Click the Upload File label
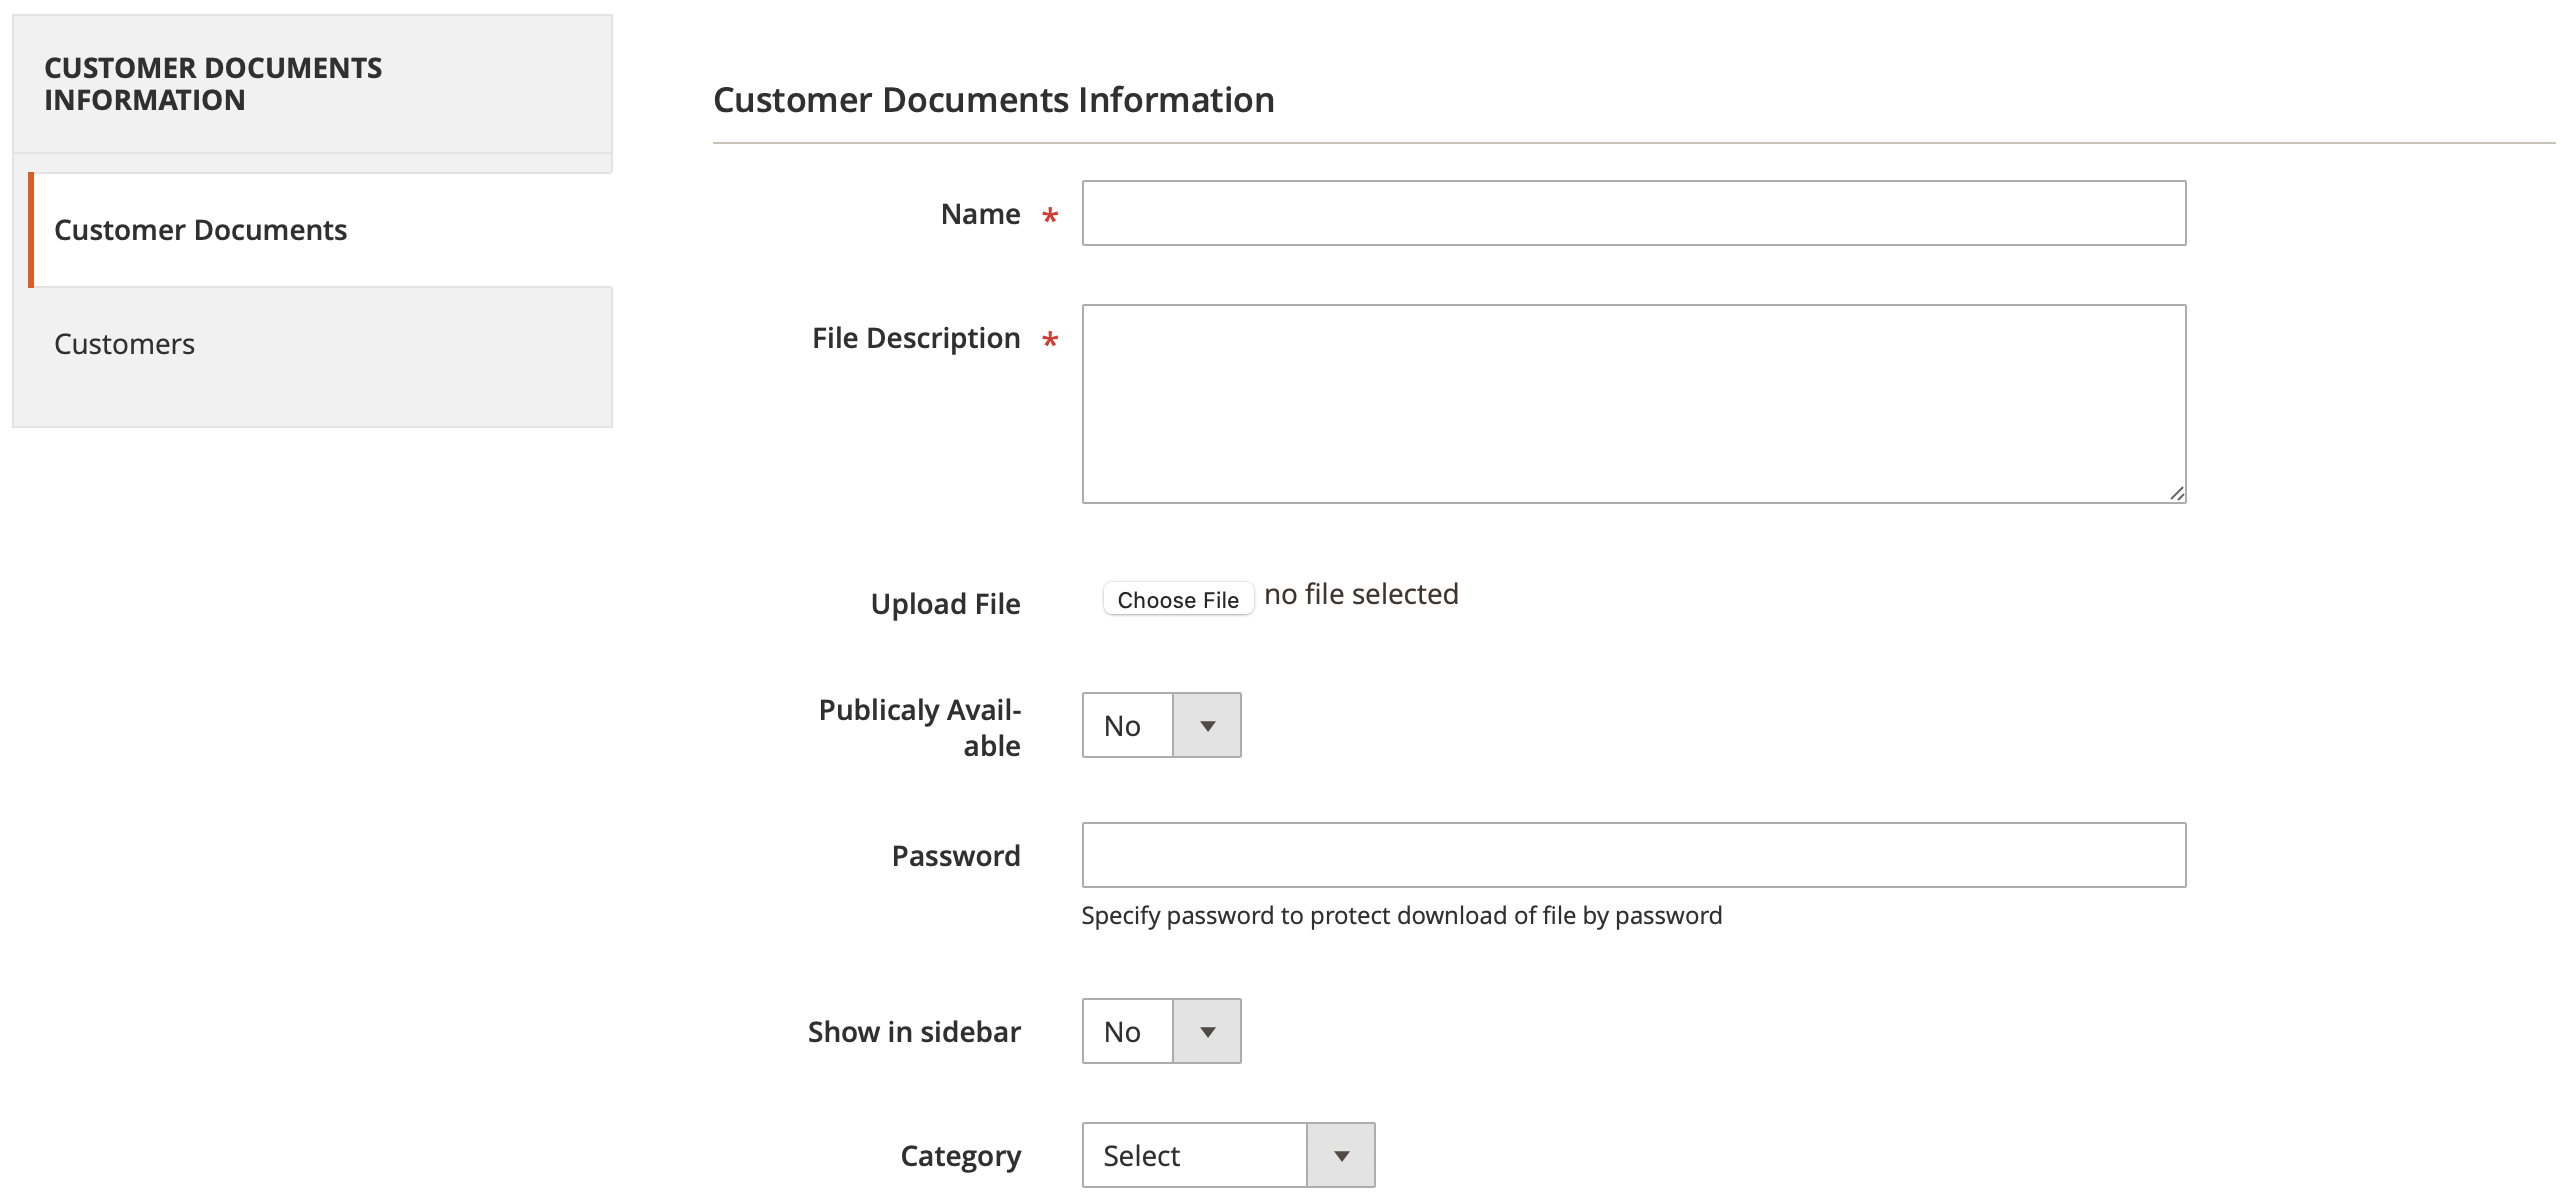The height and width of the screenshot is (1196, 2568). tap(945, 604)
